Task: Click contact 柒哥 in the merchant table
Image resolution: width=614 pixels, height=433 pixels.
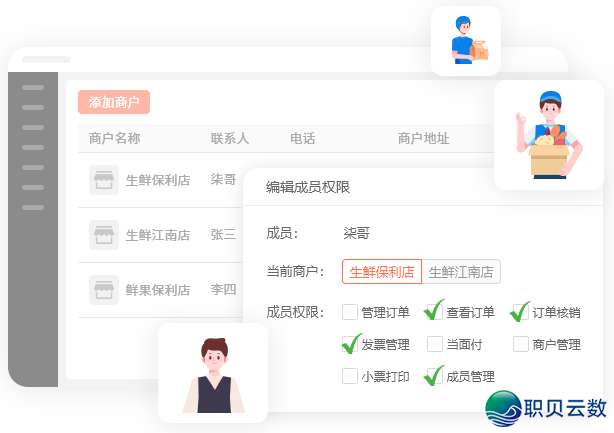Action: [x=223, y=179]
